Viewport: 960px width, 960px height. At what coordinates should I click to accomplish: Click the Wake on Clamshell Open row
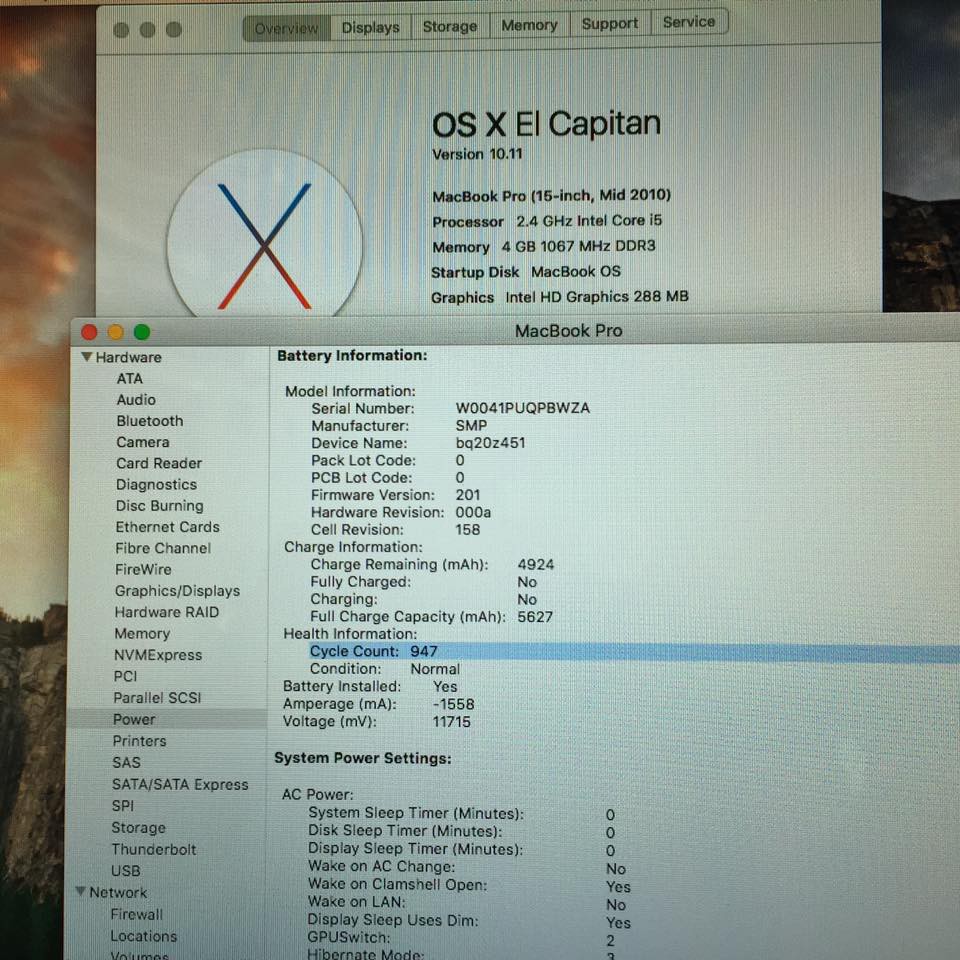coord(469,885)
